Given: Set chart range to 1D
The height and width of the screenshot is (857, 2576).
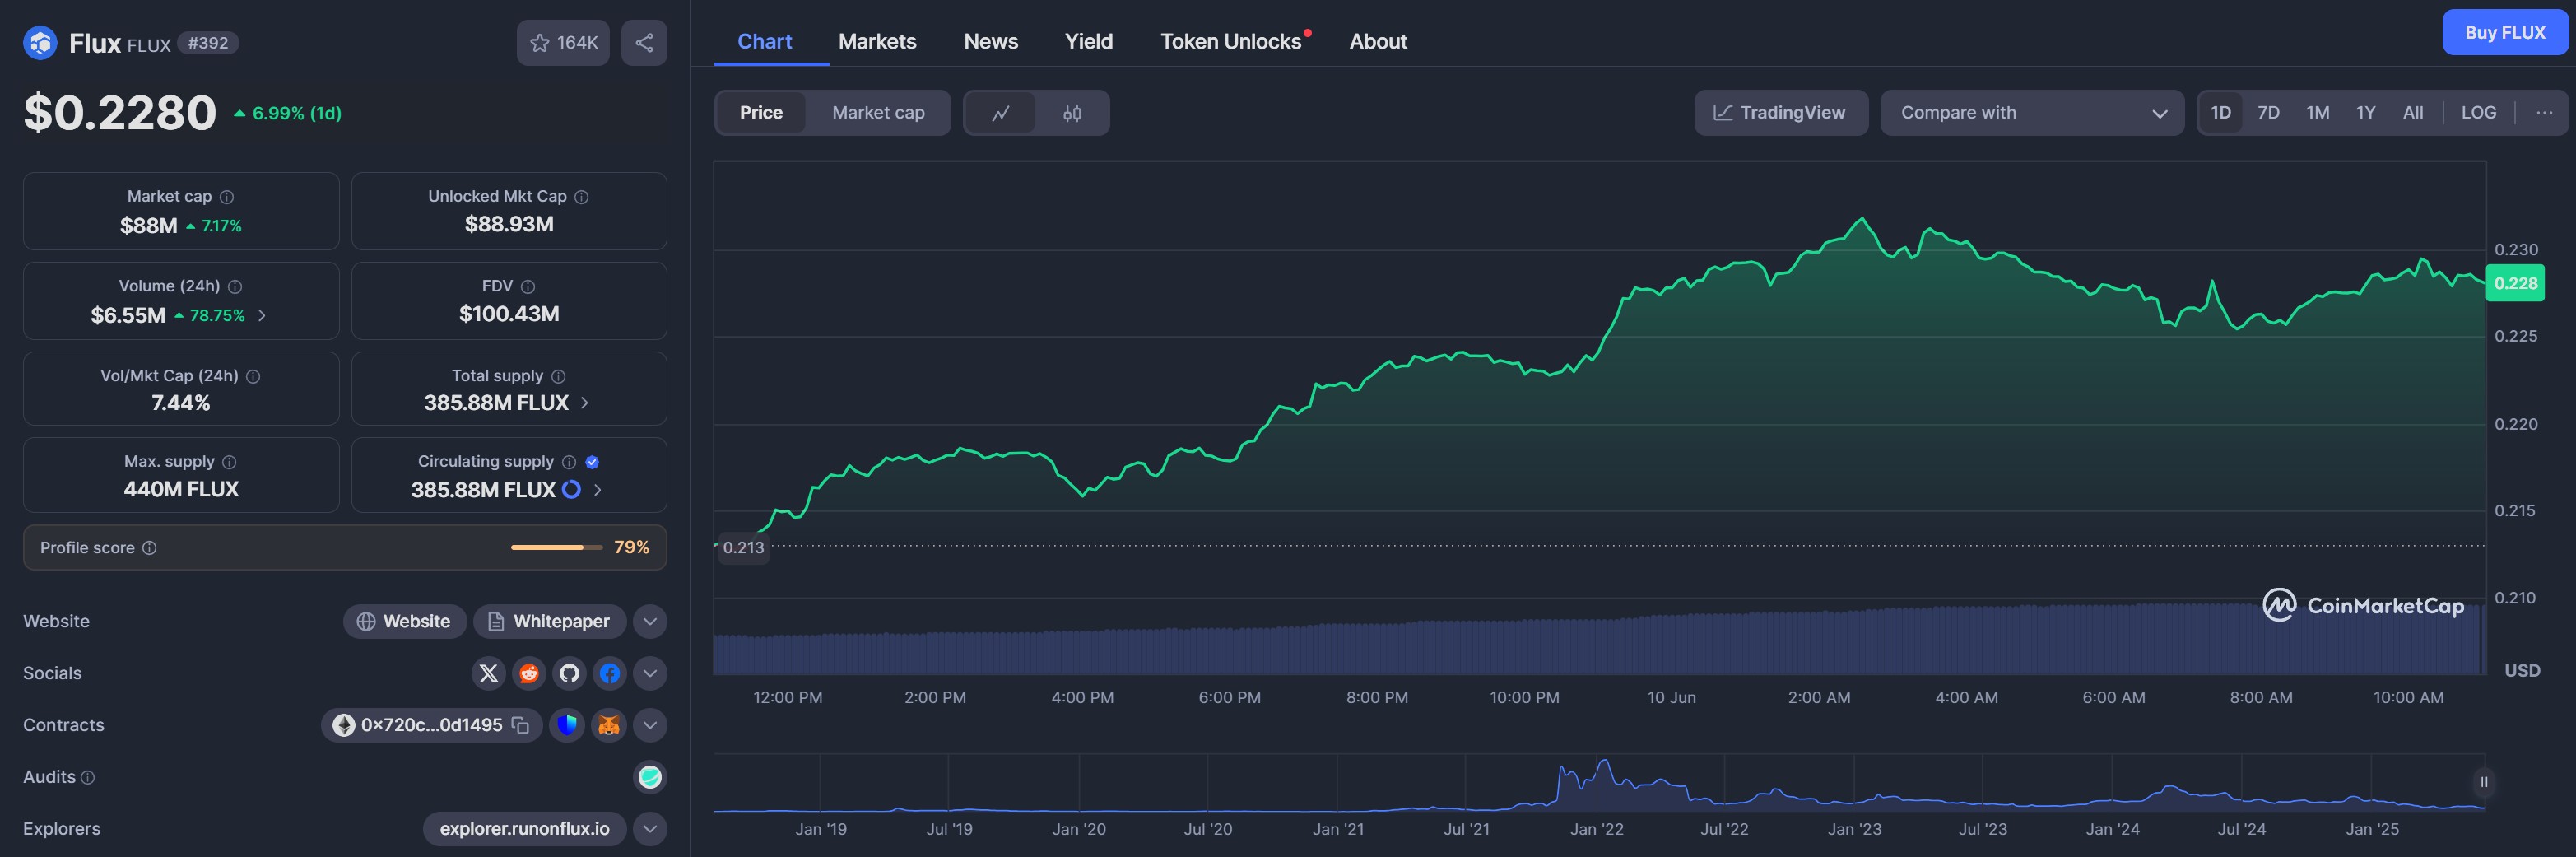Looking at the screenshot, I should tap(2220, 113).
